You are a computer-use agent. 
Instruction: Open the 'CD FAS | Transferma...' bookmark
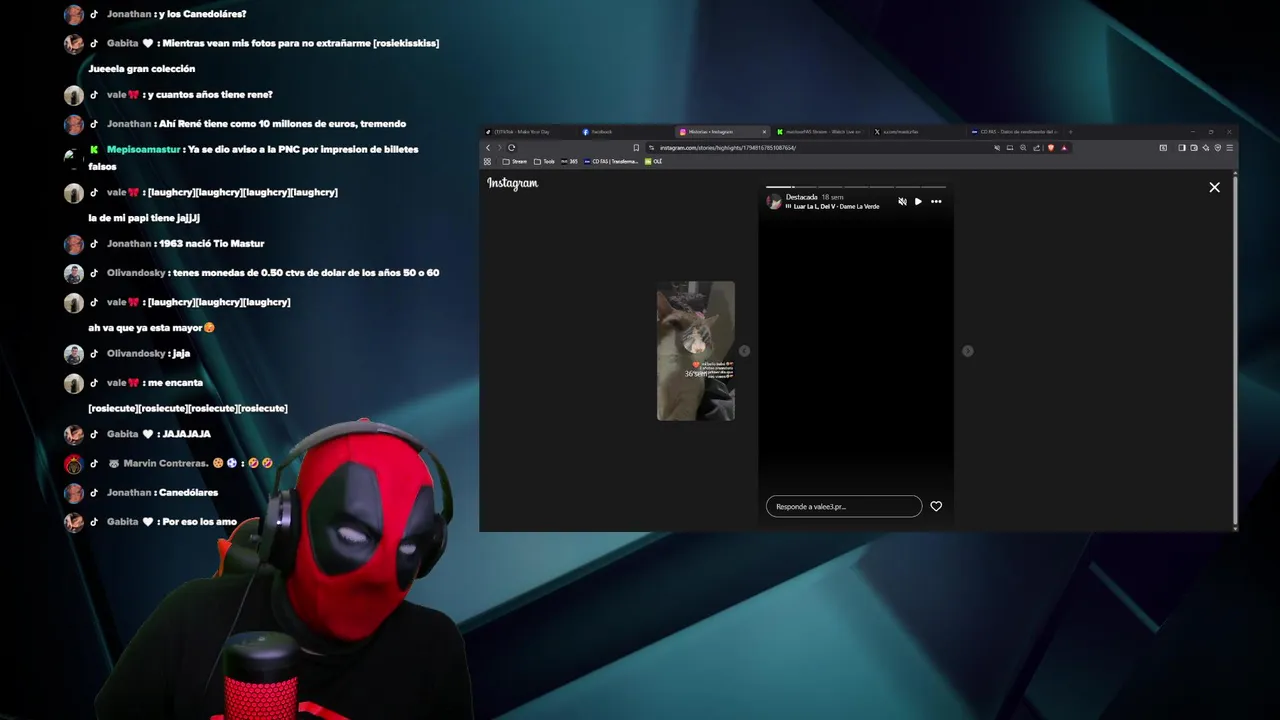(611, 161)
